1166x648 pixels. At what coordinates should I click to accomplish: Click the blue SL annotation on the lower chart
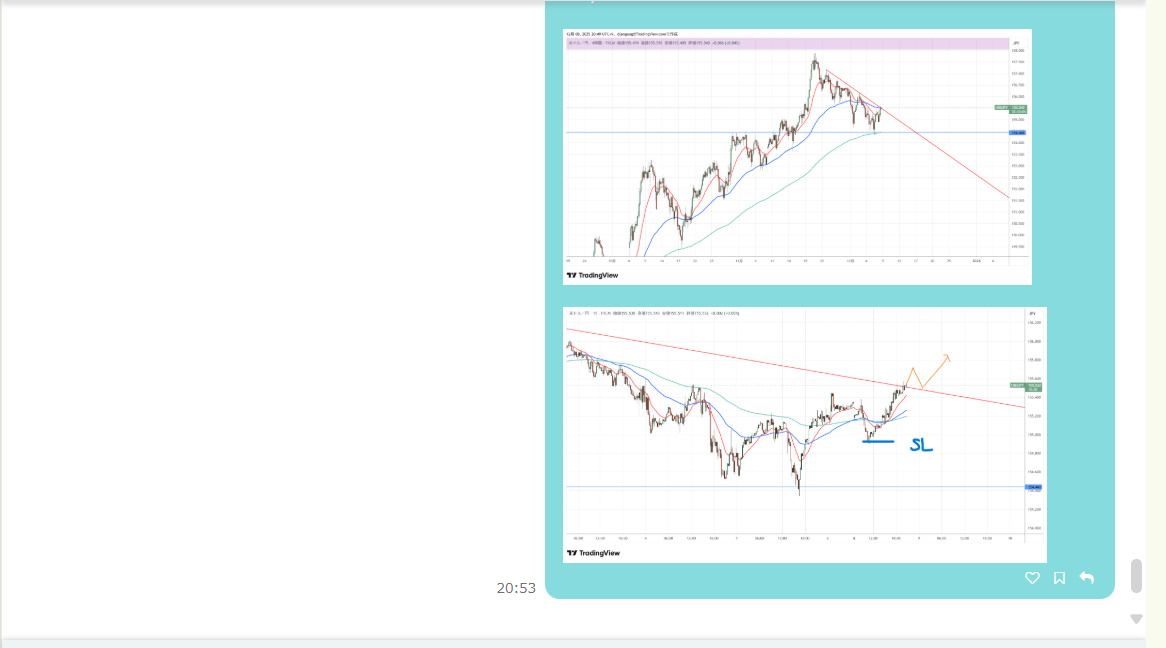[x=921, y=445]
